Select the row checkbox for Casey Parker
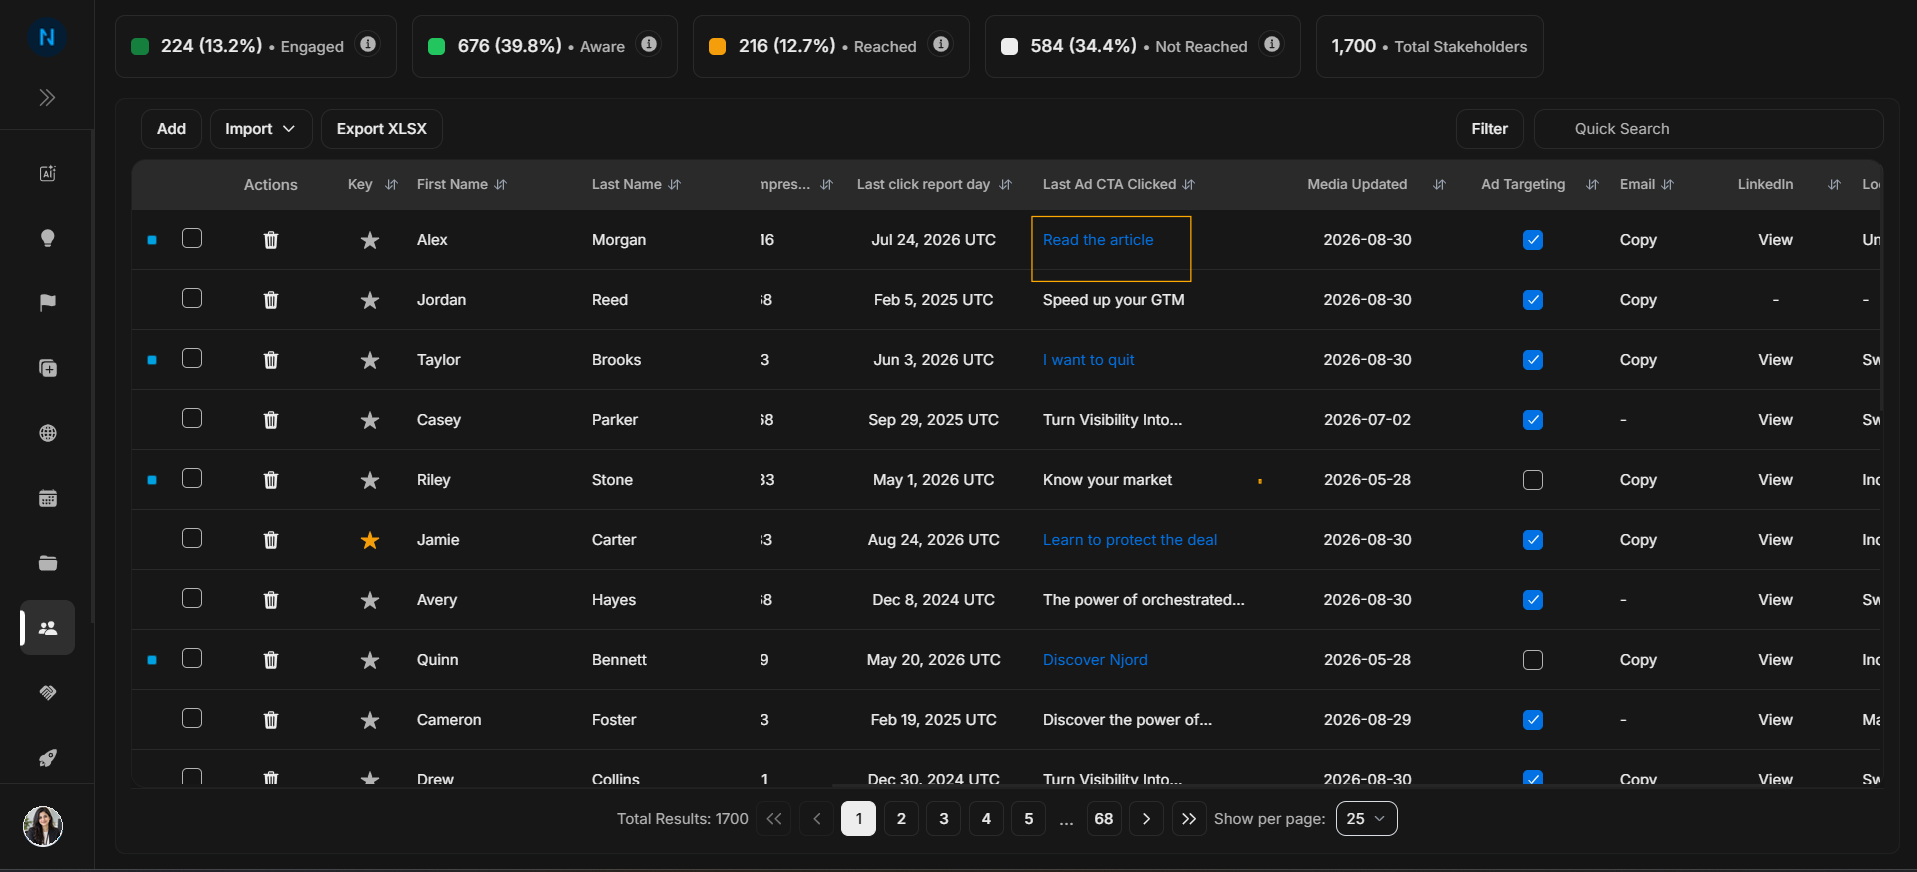This screenshot has width=1917, height=872. (192, 418)
